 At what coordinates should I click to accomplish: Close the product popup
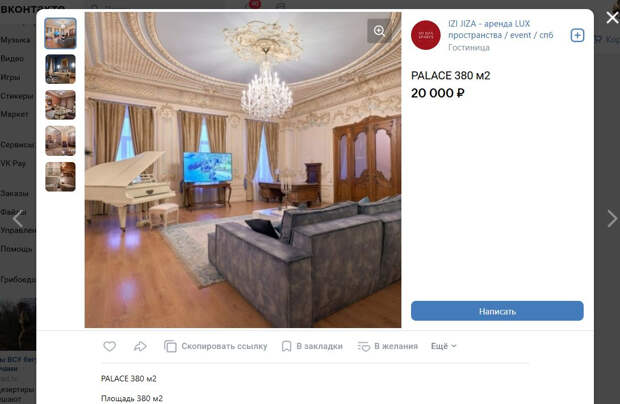[612, 17]
